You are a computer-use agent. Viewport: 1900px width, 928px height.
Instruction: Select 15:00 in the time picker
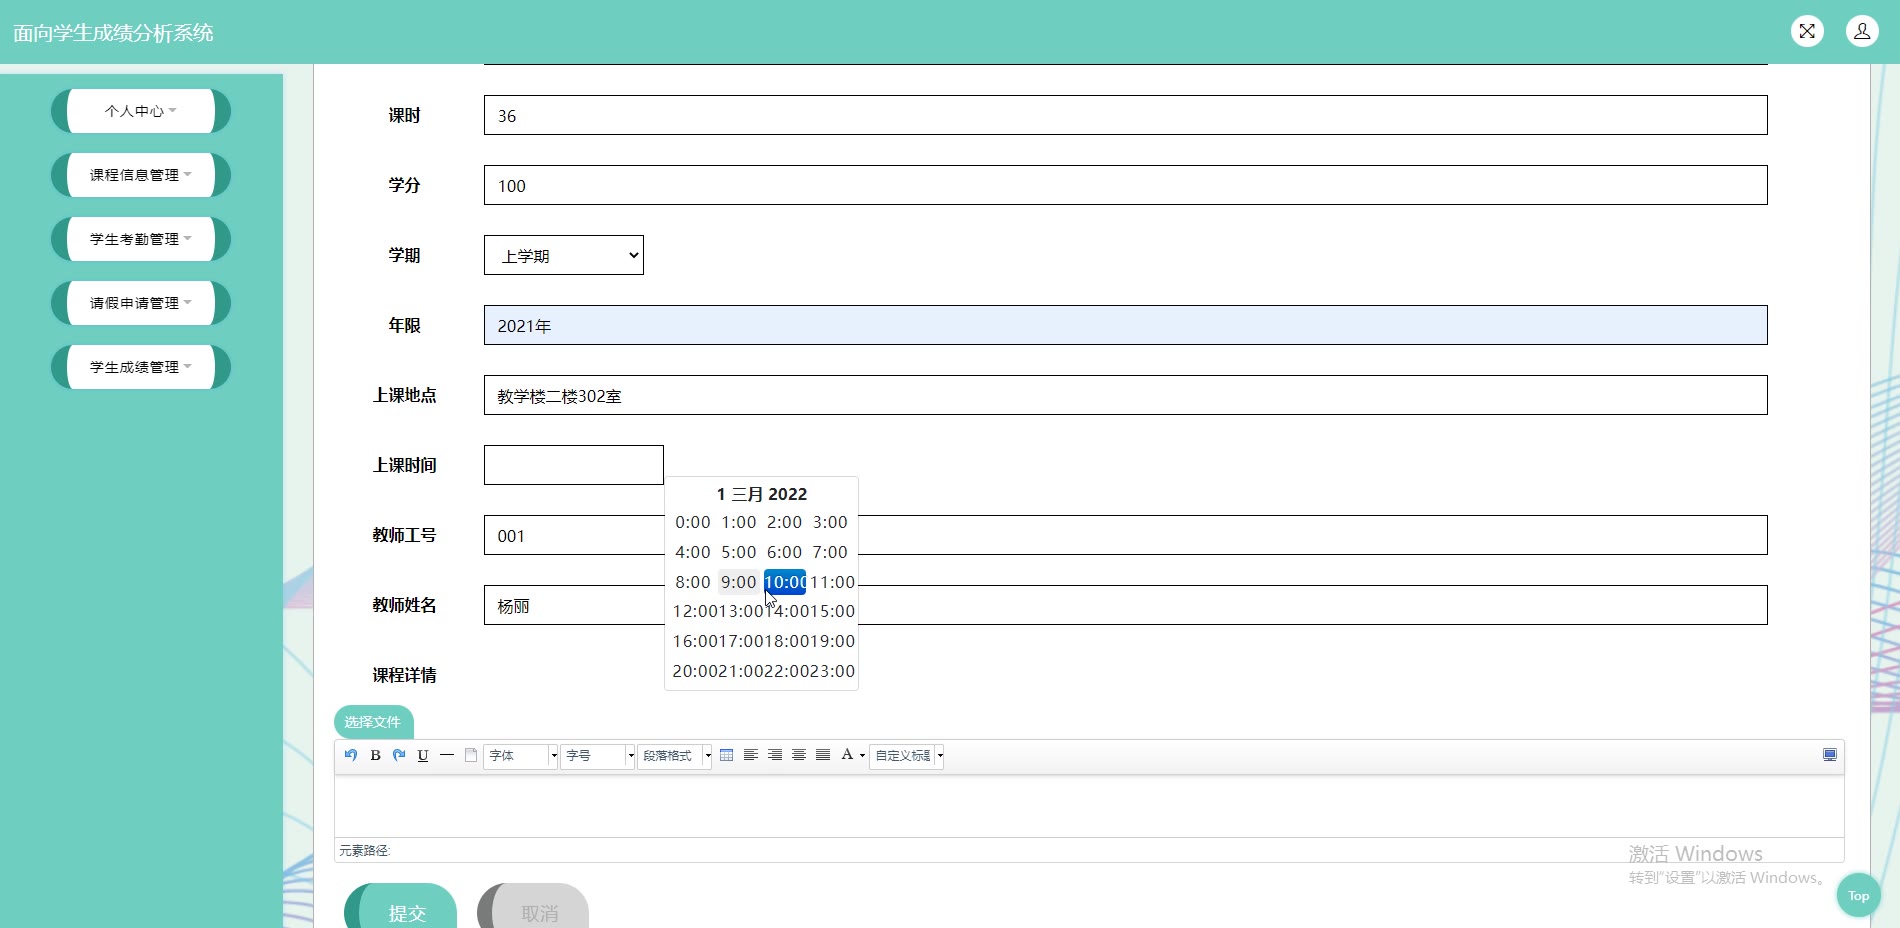pos(833,611)
